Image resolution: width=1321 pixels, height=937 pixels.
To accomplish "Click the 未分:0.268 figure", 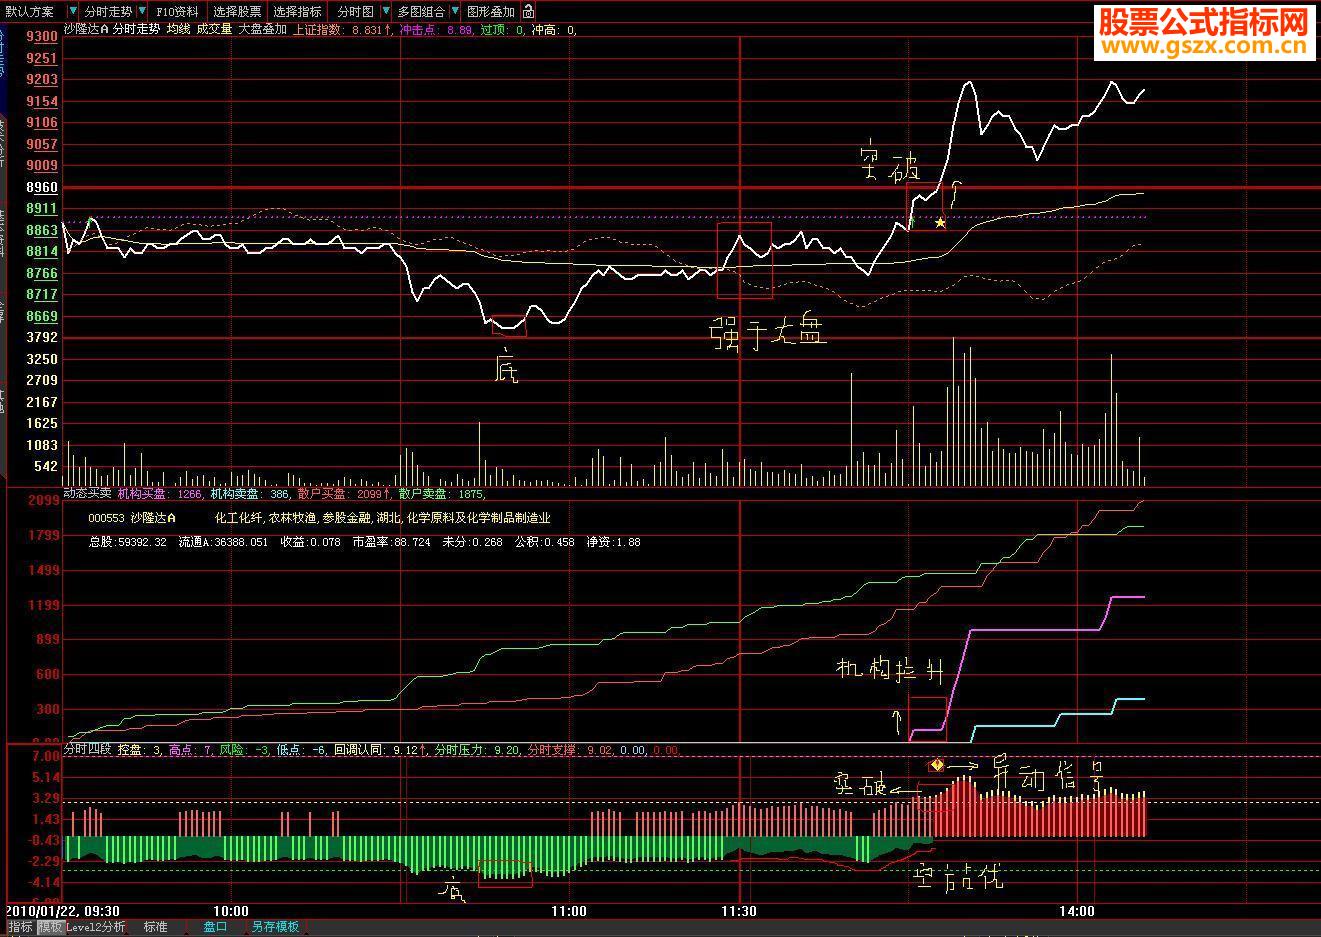I will (473, 542).
